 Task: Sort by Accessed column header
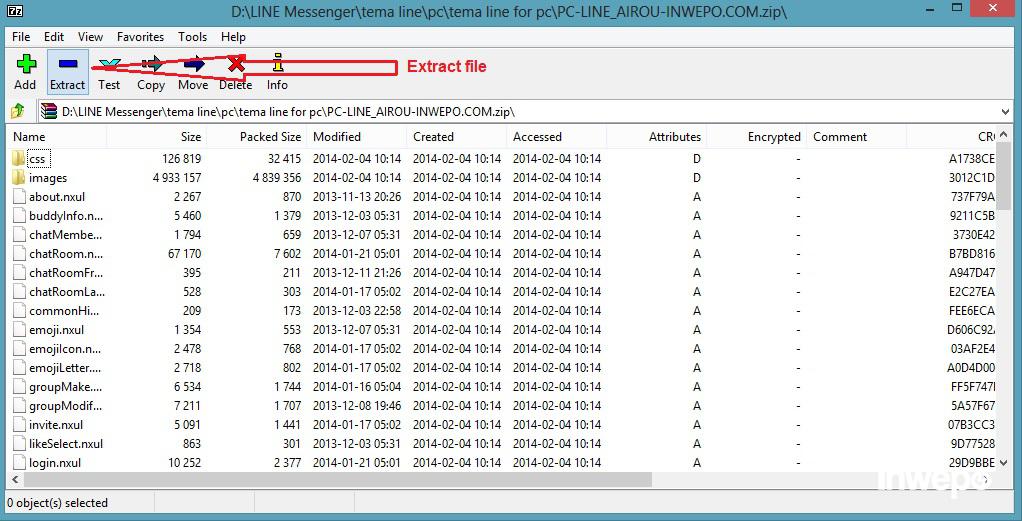click(557, 137)
